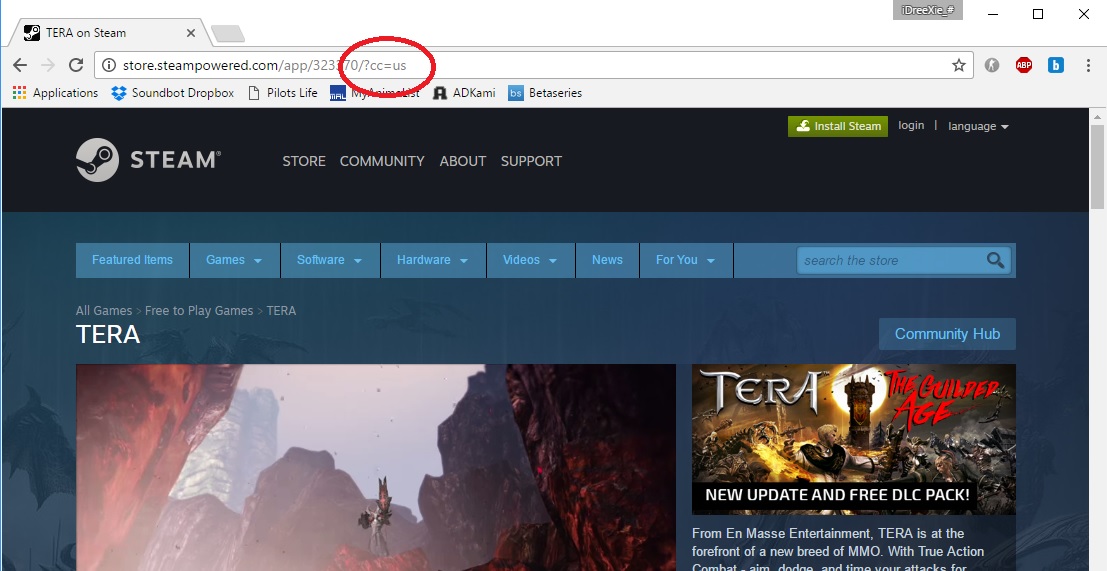Follow the All Games breadcrumb link
The image size is (1107, 571).
(x=104, y=311)
